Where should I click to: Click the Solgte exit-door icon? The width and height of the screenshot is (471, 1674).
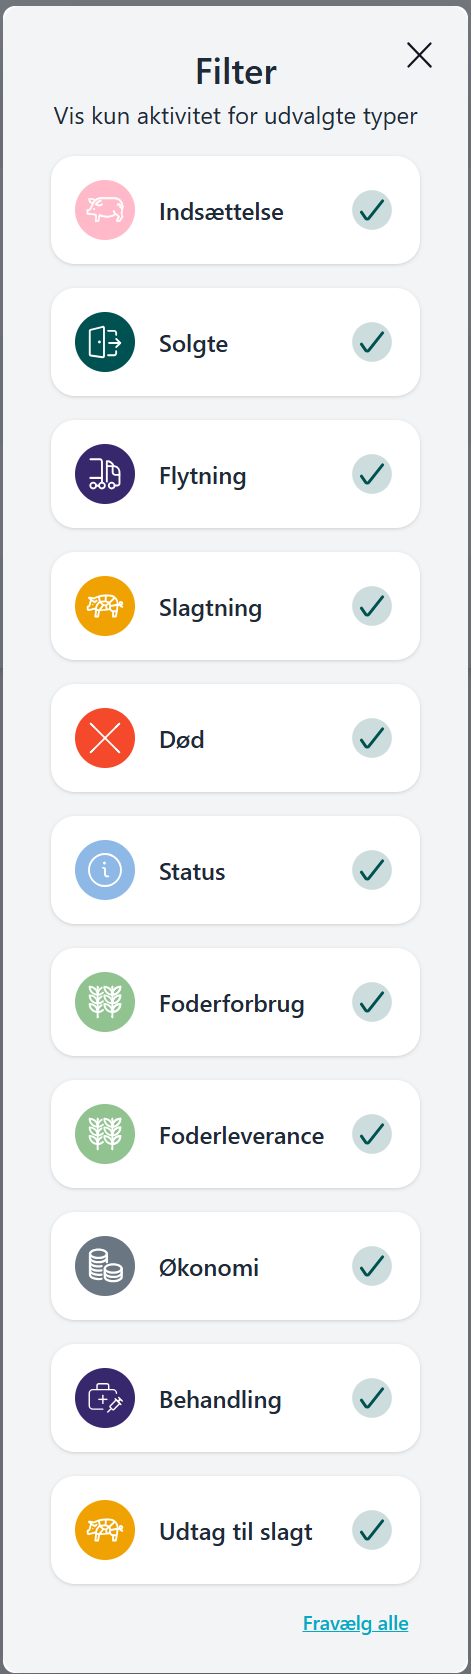coord(105,342)
